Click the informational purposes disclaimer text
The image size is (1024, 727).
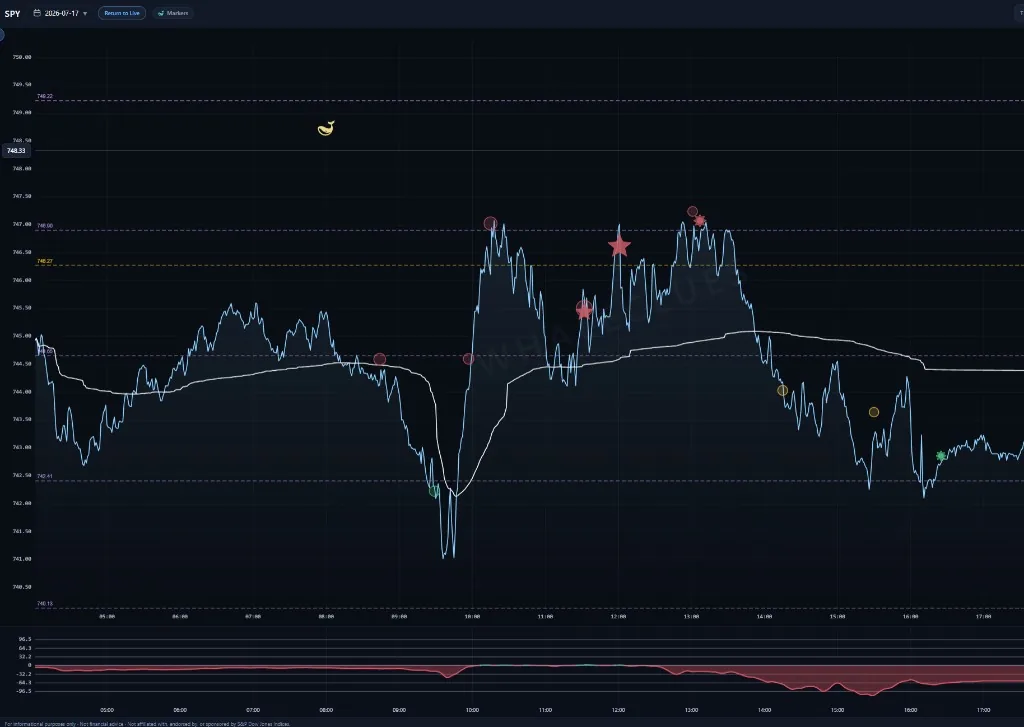tap(147, 724)
